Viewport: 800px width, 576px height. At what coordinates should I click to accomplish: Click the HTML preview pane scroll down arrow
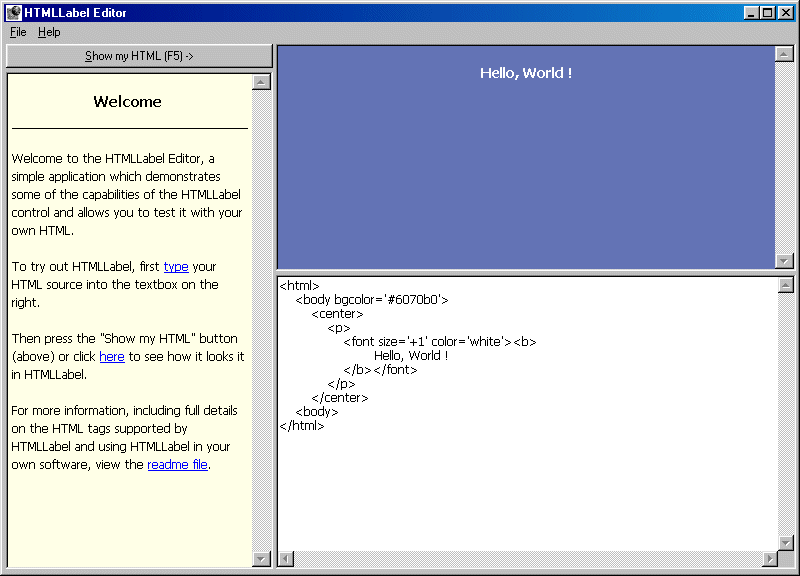pyautogui.click(x=784, y=261)
